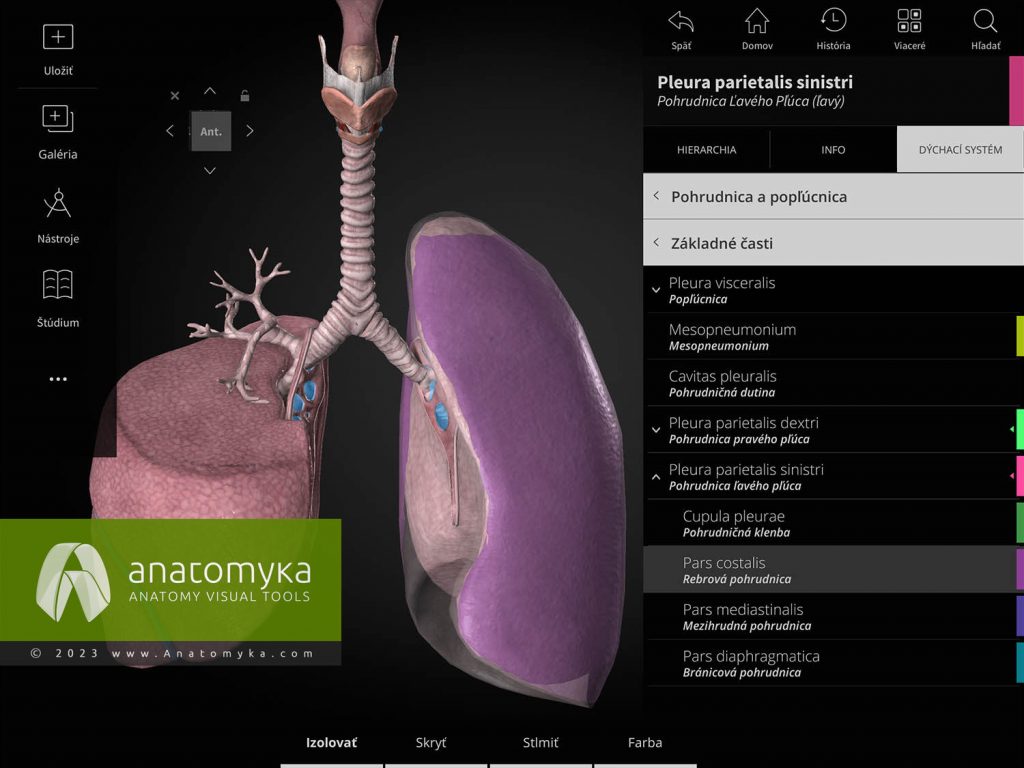Switch to the INFO tab
Image resolution: width=1024 pixels, height=768 pixels.
pos(833,150)
